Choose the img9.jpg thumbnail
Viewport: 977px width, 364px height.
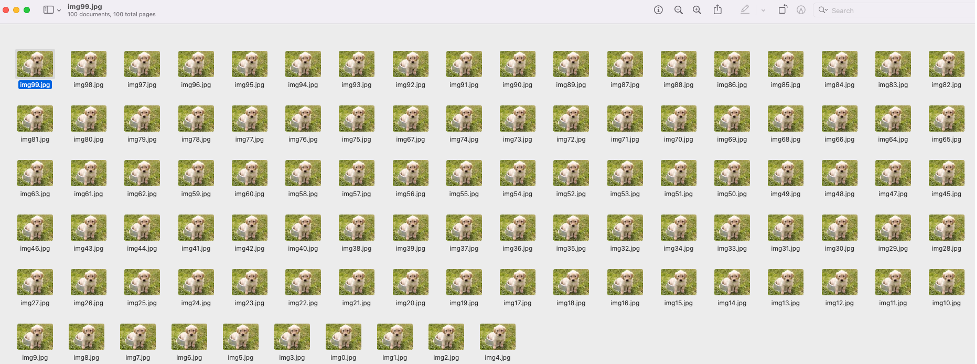[35, 337]
